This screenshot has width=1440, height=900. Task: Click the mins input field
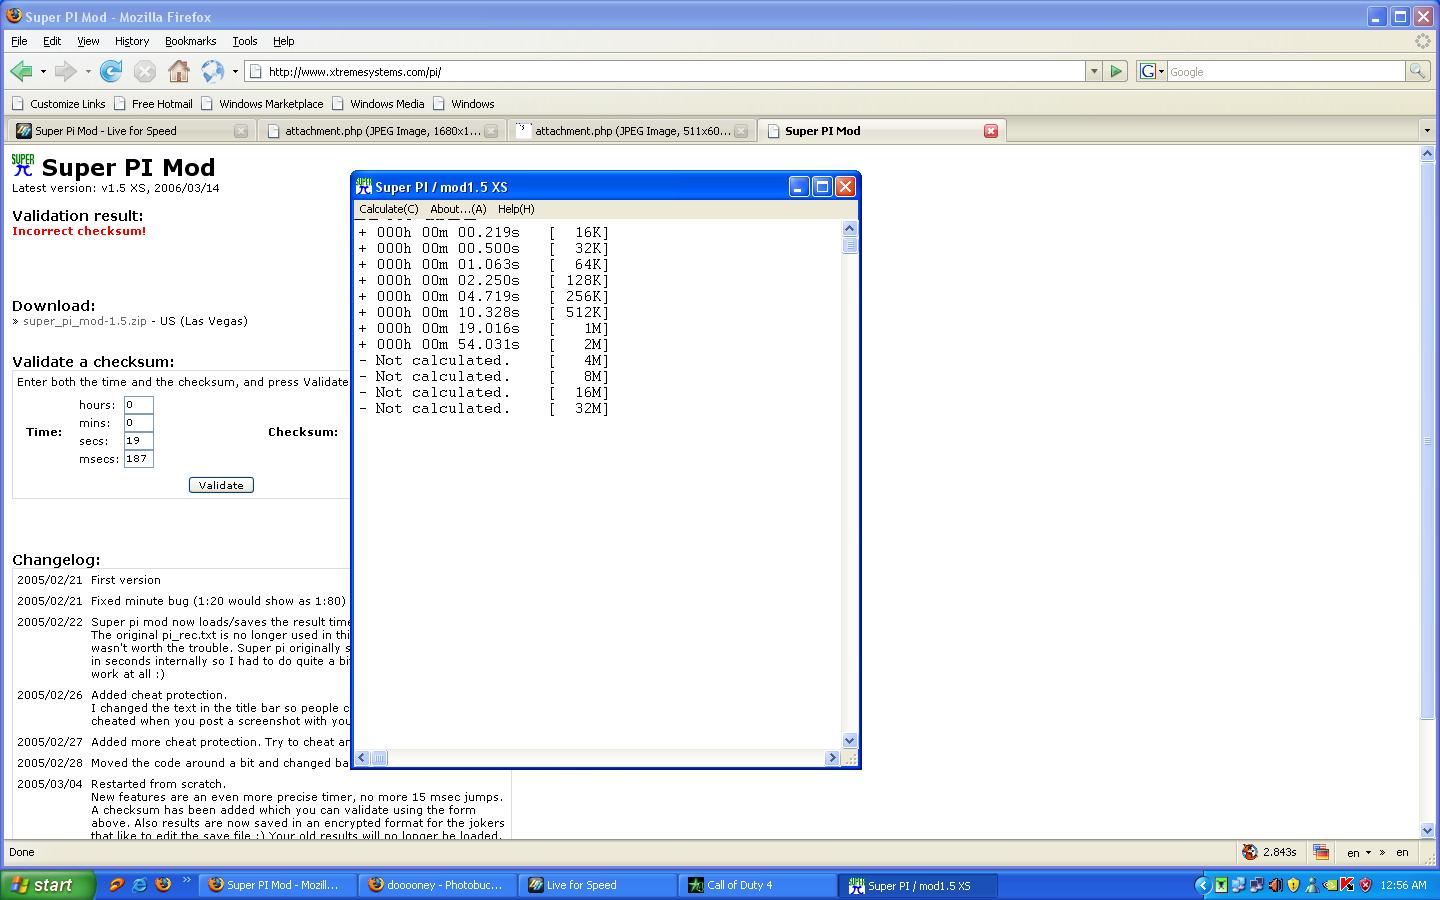(x=138, y=423)
